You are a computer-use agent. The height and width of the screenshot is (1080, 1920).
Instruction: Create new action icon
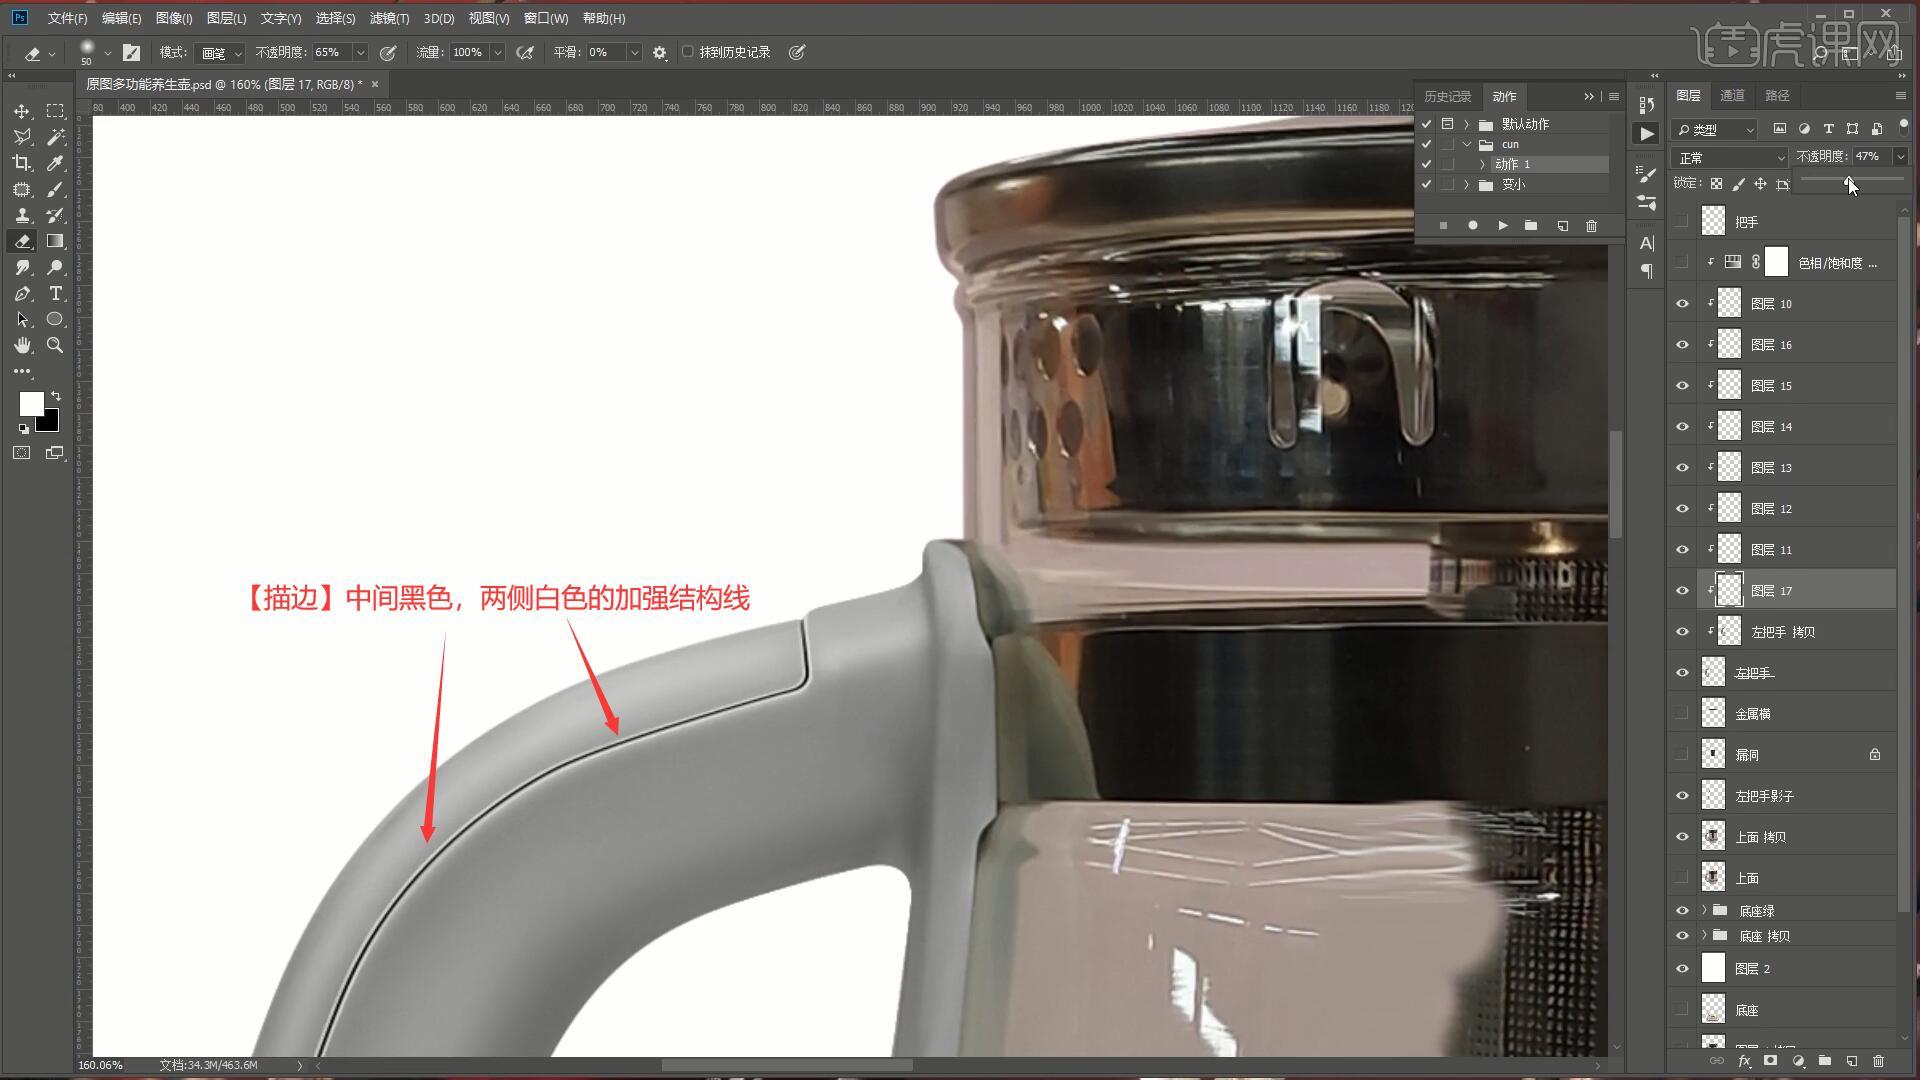(1562, 226)
